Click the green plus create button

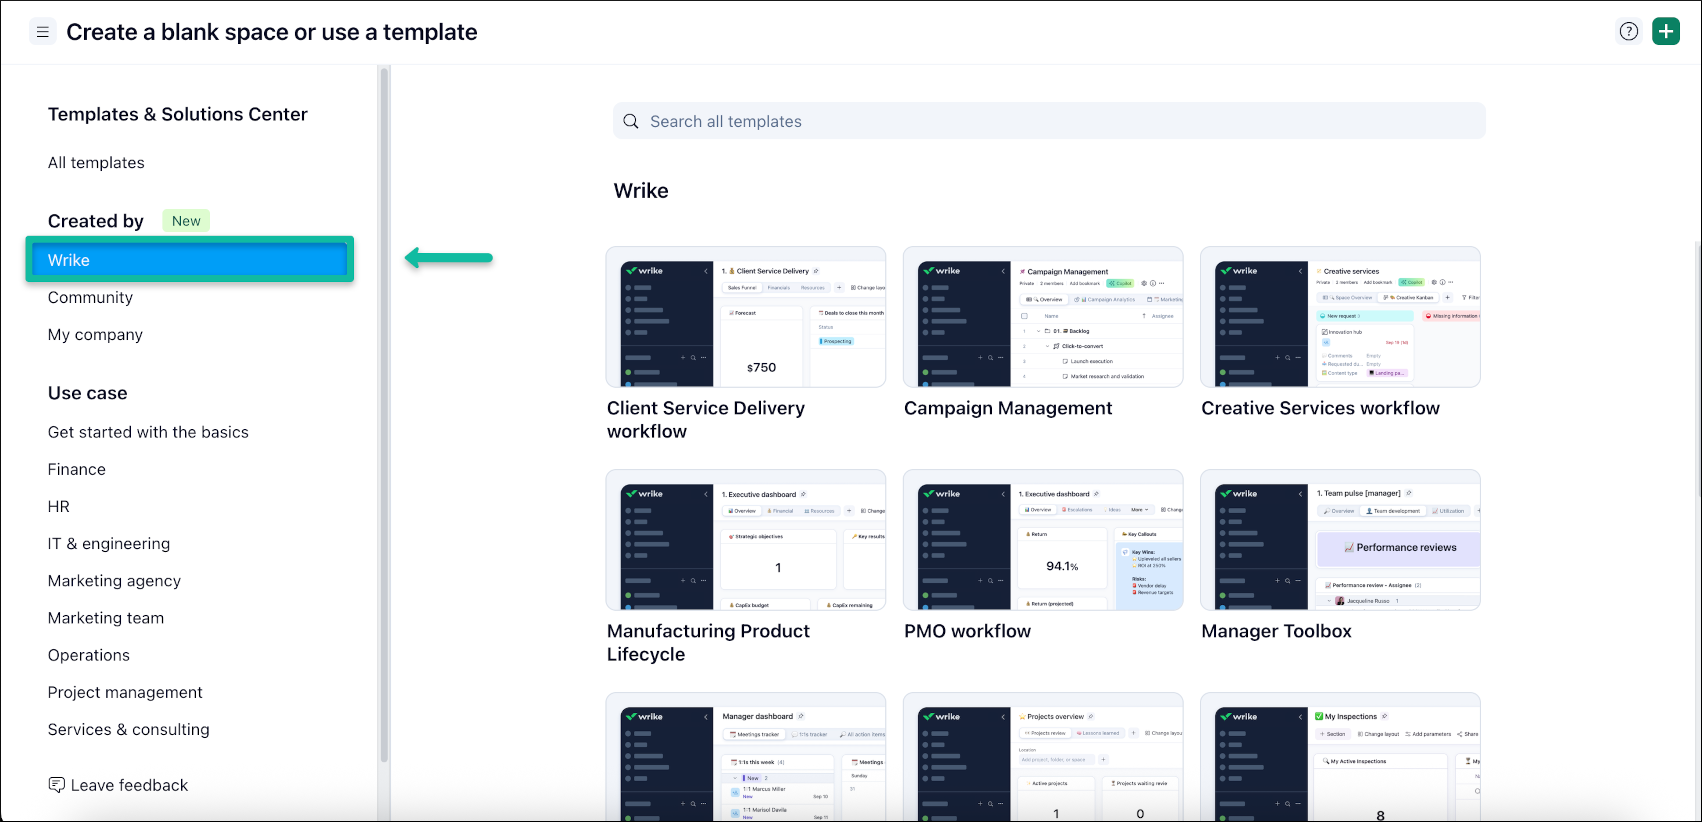click(1666, 32)
